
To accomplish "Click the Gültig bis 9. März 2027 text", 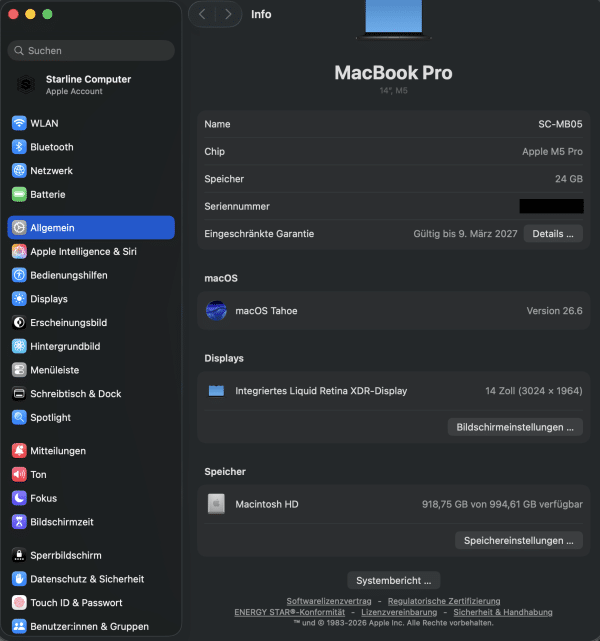I will (465, 234).
